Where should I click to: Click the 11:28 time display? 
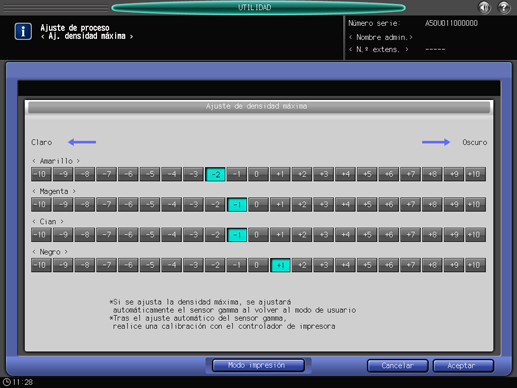(23, 382)
